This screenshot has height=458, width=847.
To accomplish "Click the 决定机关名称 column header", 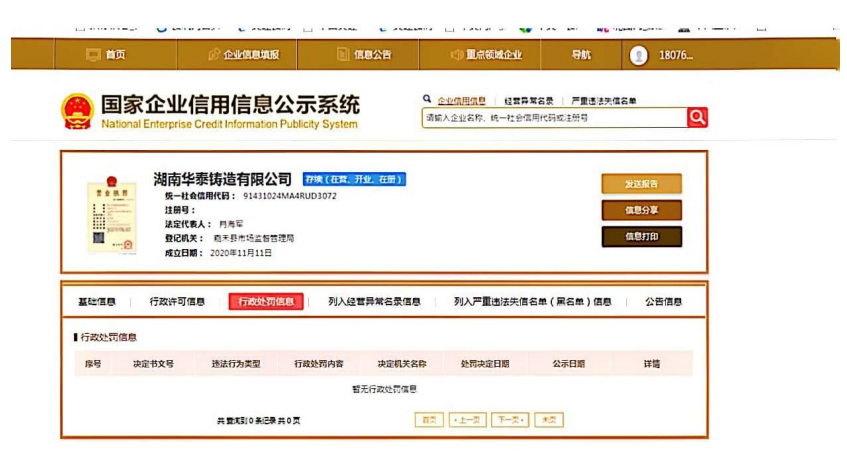I will (x=402, y=364).
